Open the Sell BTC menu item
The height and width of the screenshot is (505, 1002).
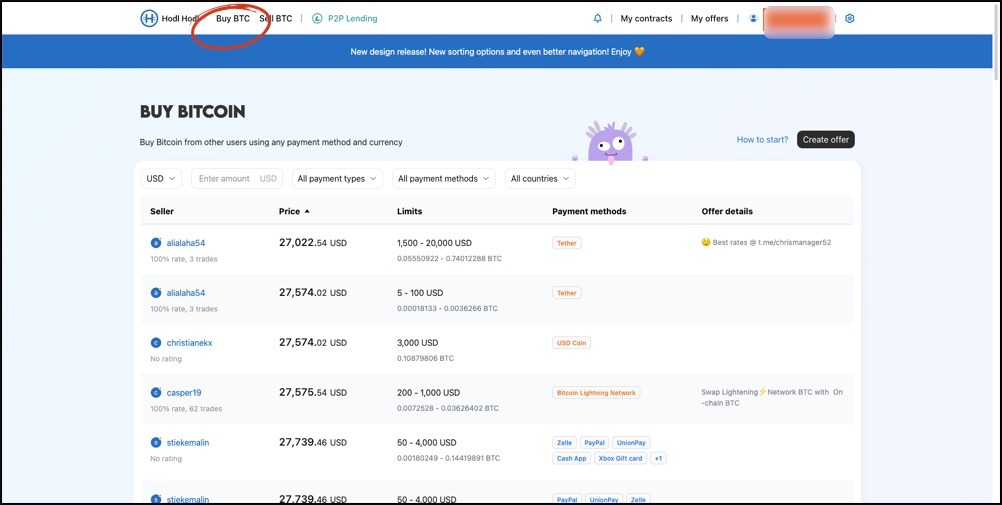pos(275,19)
